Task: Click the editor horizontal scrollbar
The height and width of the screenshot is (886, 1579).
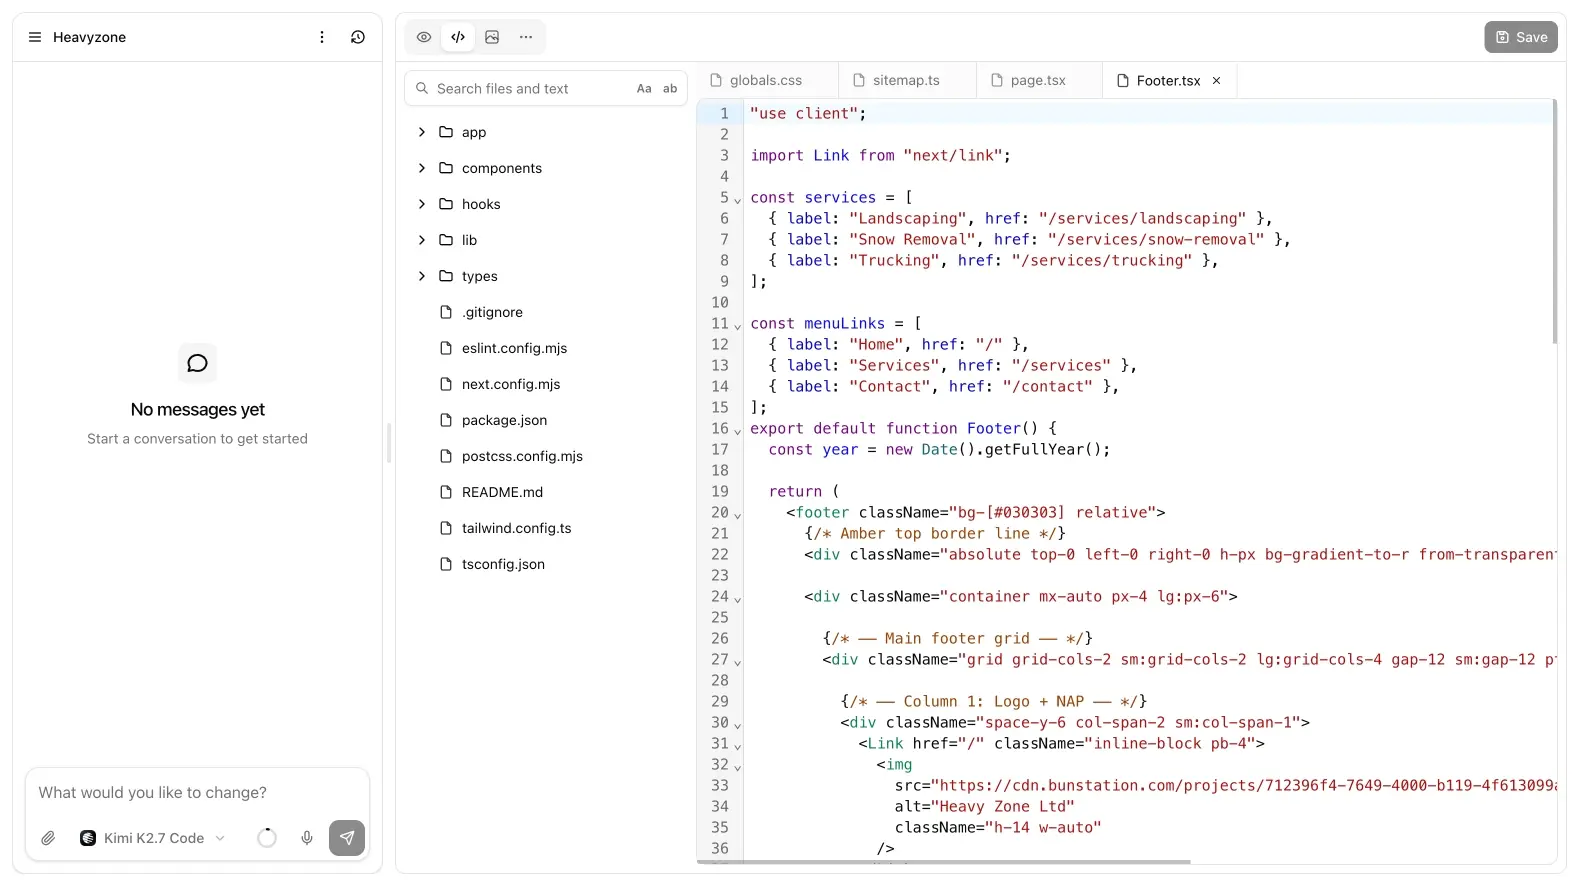Action: 944,861
